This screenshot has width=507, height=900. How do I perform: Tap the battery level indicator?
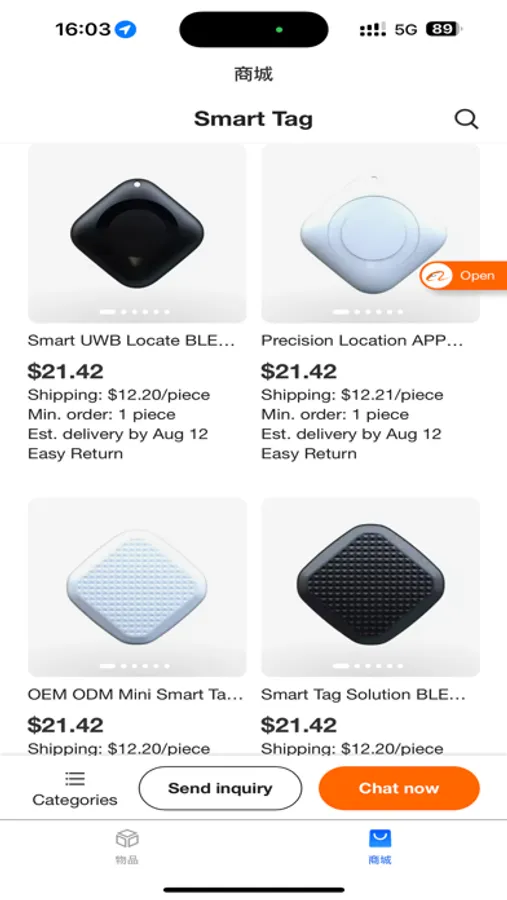[443, 29]
